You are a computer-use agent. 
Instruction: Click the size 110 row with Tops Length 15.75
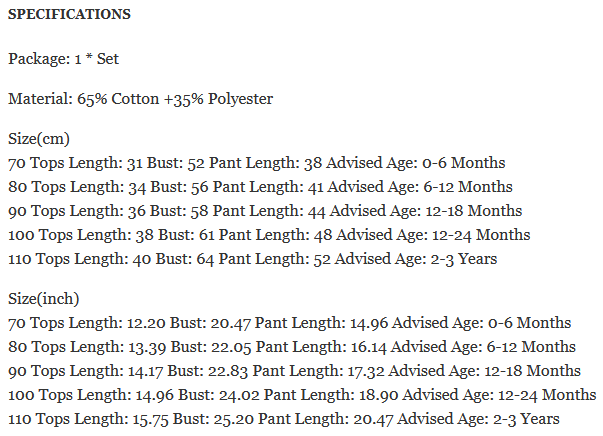(283, 419)
